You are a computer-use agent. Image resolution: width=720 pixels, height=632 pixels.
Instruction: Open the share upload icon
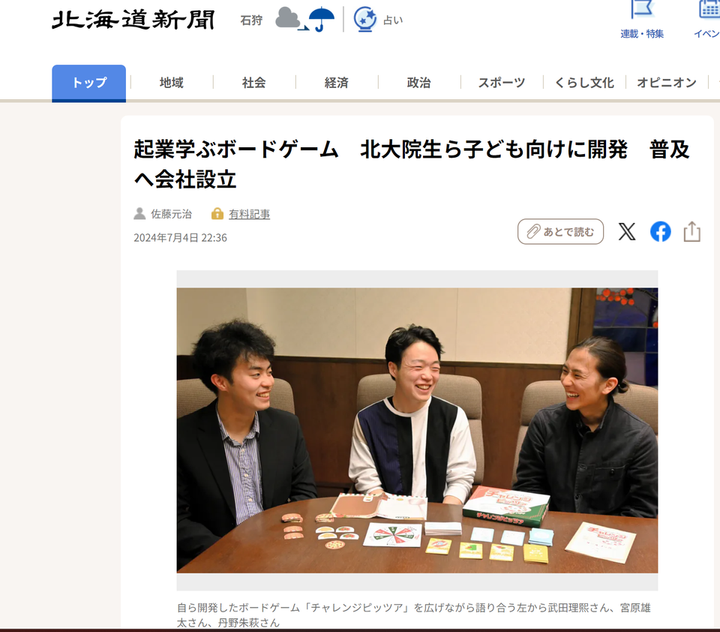pyautogui.click(x=692, y=231)
